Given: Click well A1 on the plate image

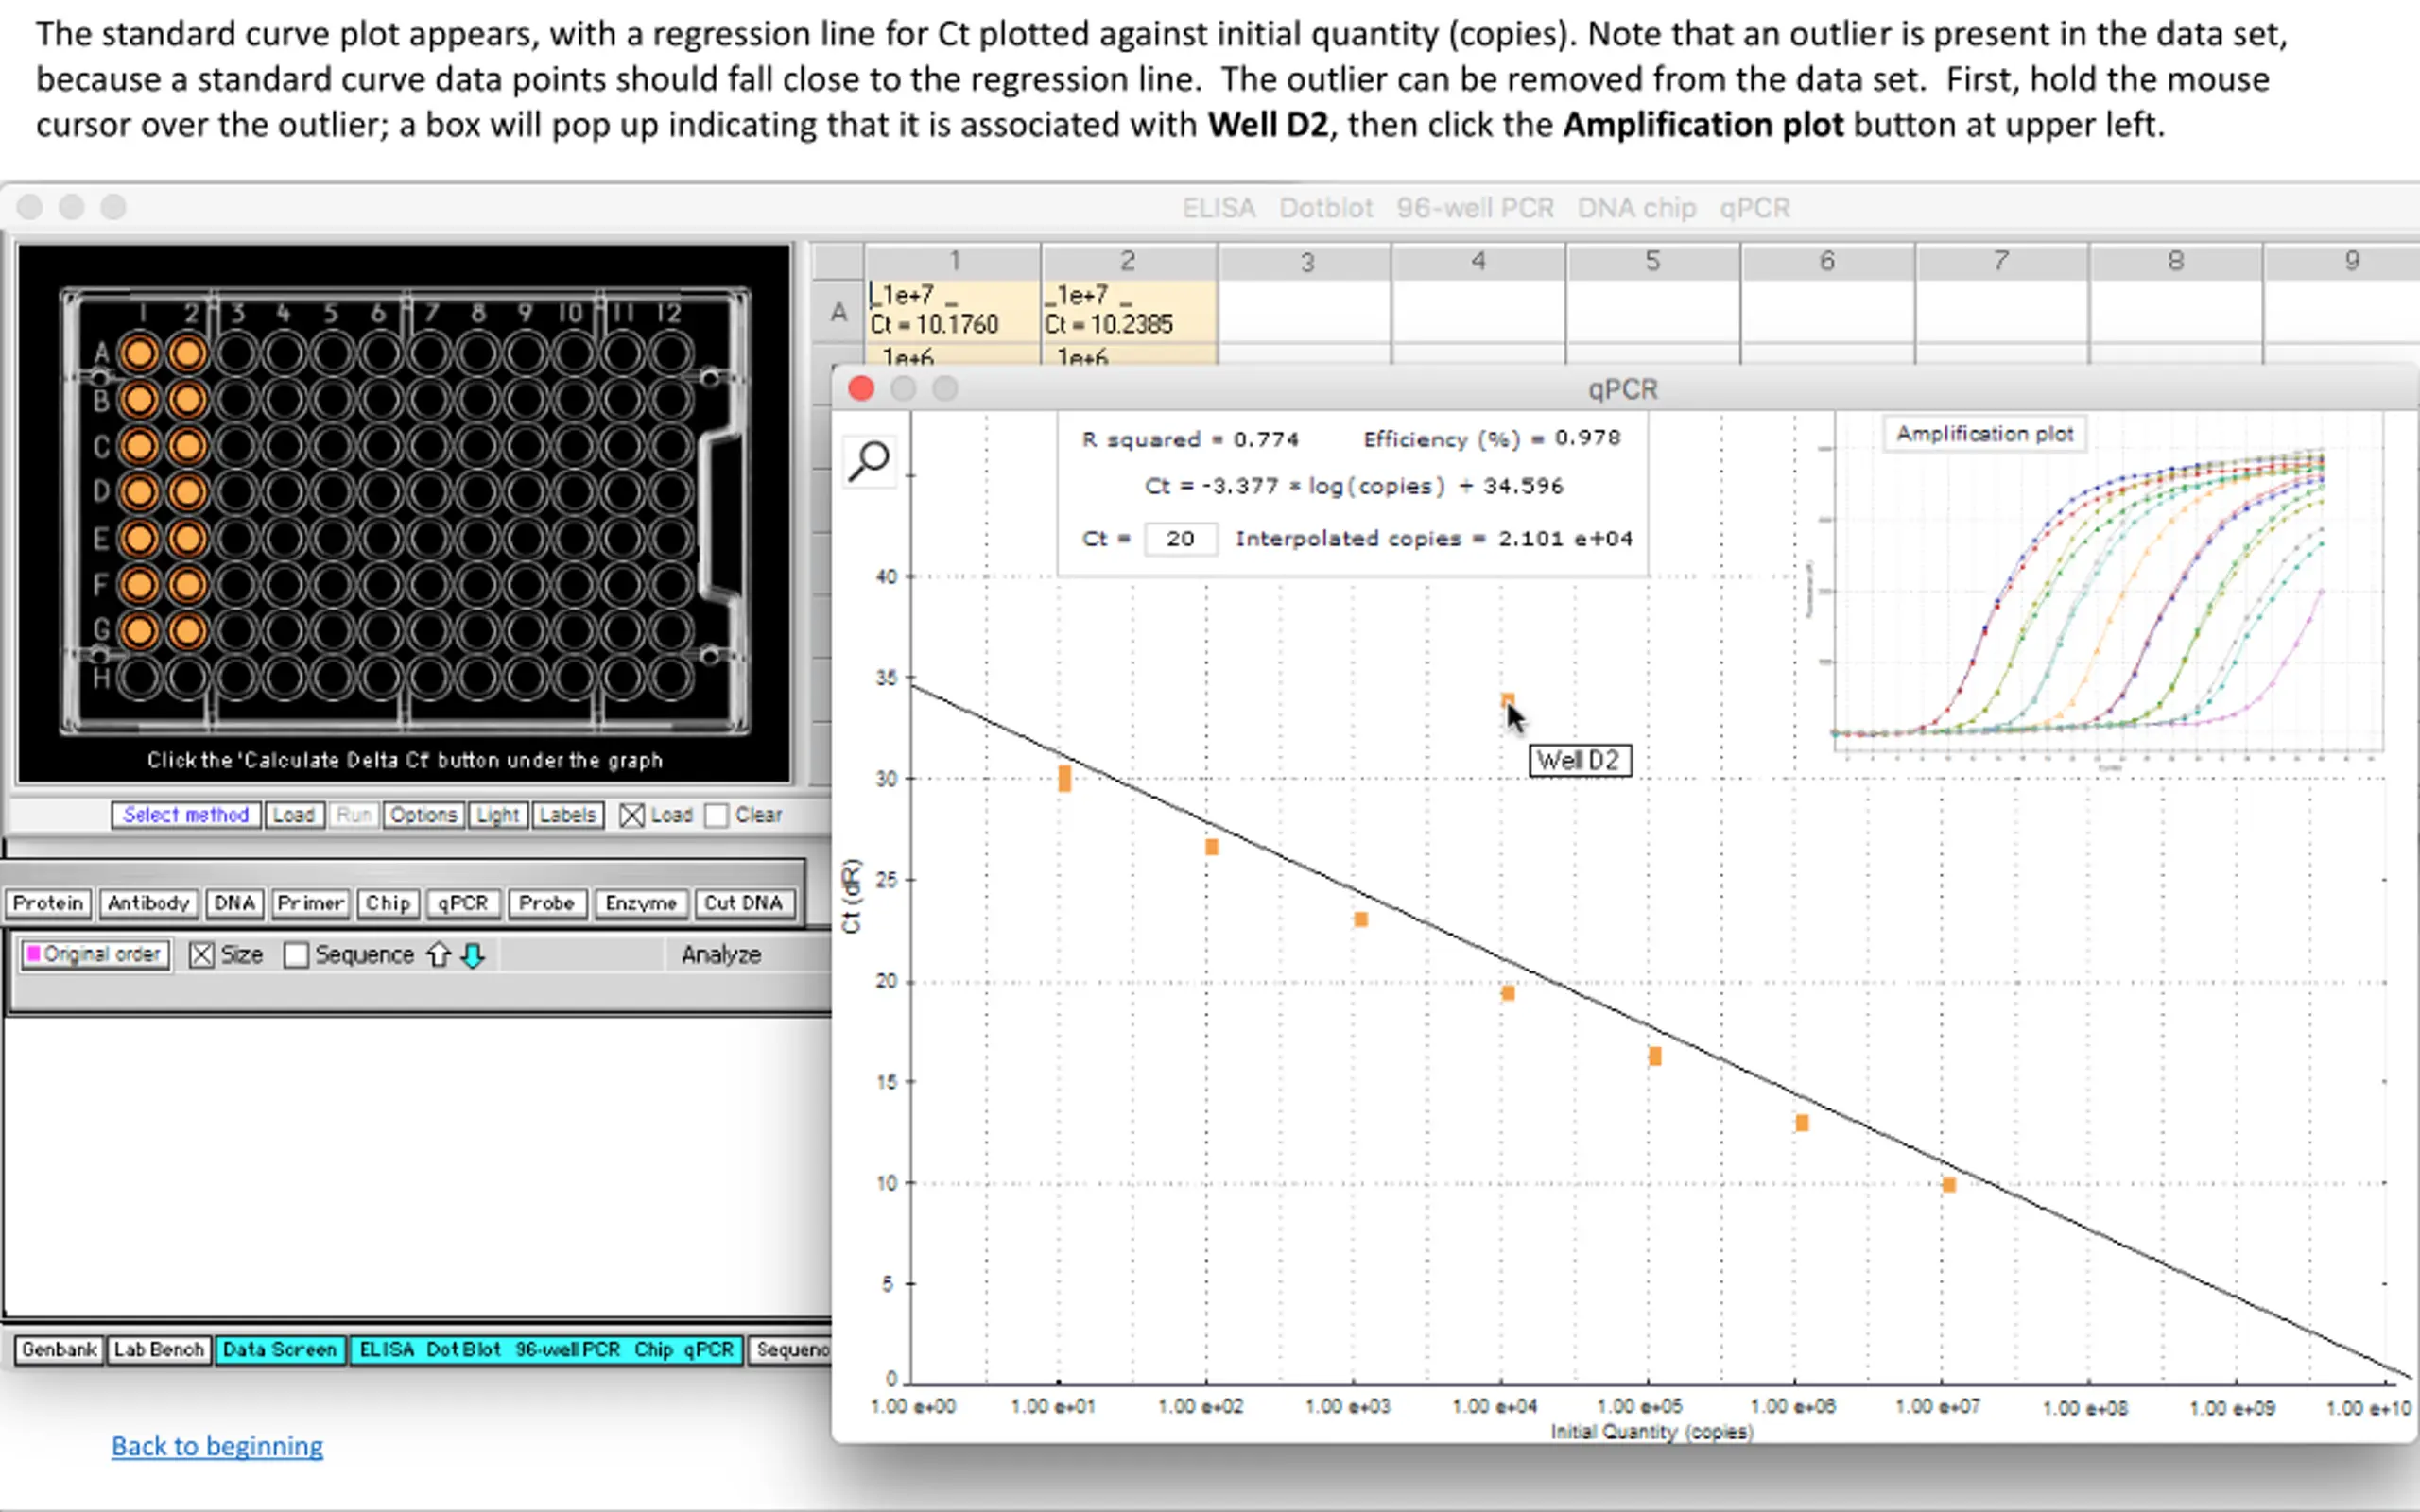Looking at the screenshot, I should 139,353.
